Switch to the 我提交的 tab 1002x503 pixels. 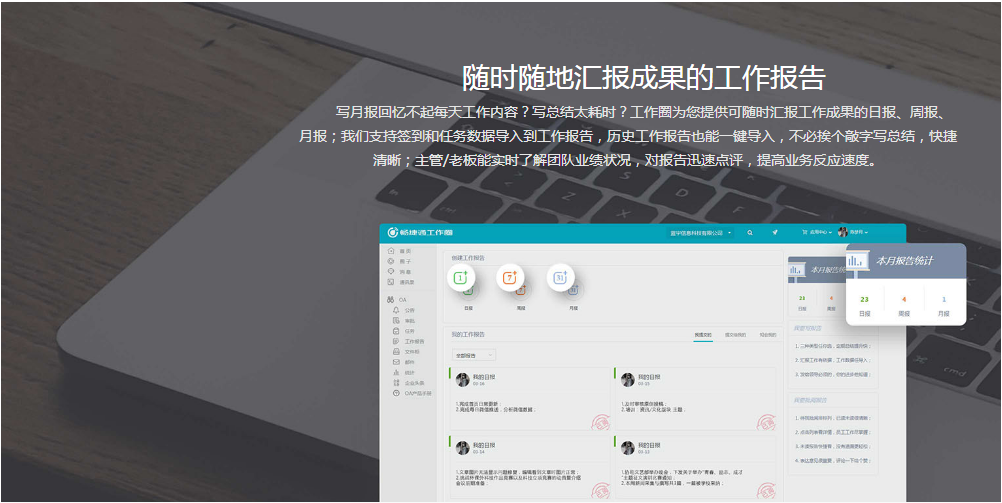[x=703, y=335]
